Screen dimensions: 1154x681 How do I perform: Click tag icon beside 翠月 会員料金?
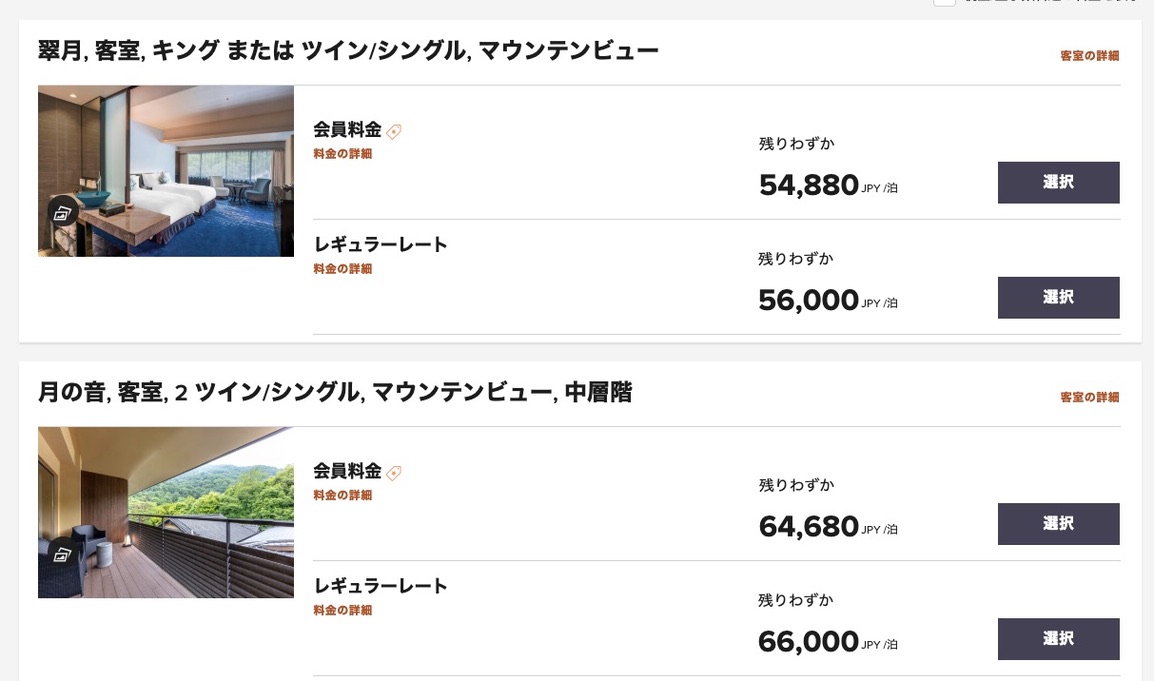tap(394, 131)
